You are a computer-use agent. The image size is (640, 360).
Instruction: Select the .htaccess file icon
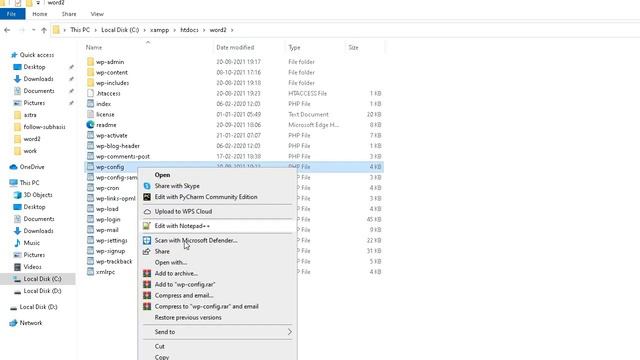pyautogui.click(x=90, y=93)
